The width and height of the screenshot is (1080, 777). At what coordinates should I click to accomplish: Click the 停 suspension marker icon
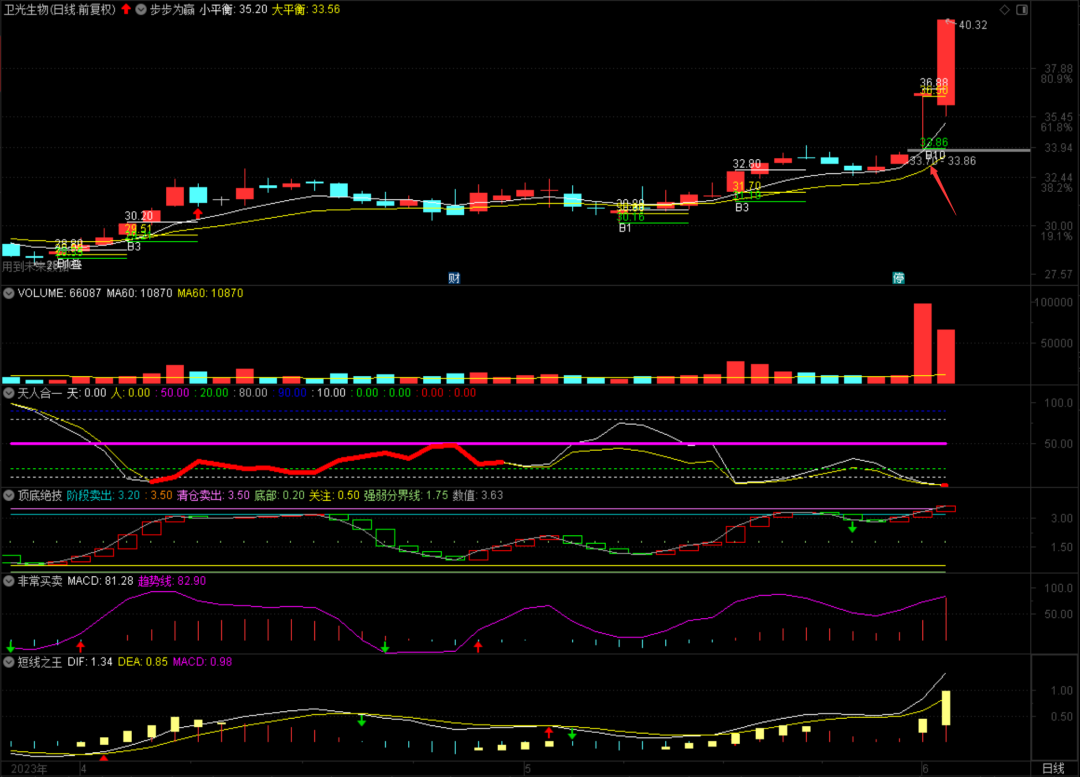[899, 277]
